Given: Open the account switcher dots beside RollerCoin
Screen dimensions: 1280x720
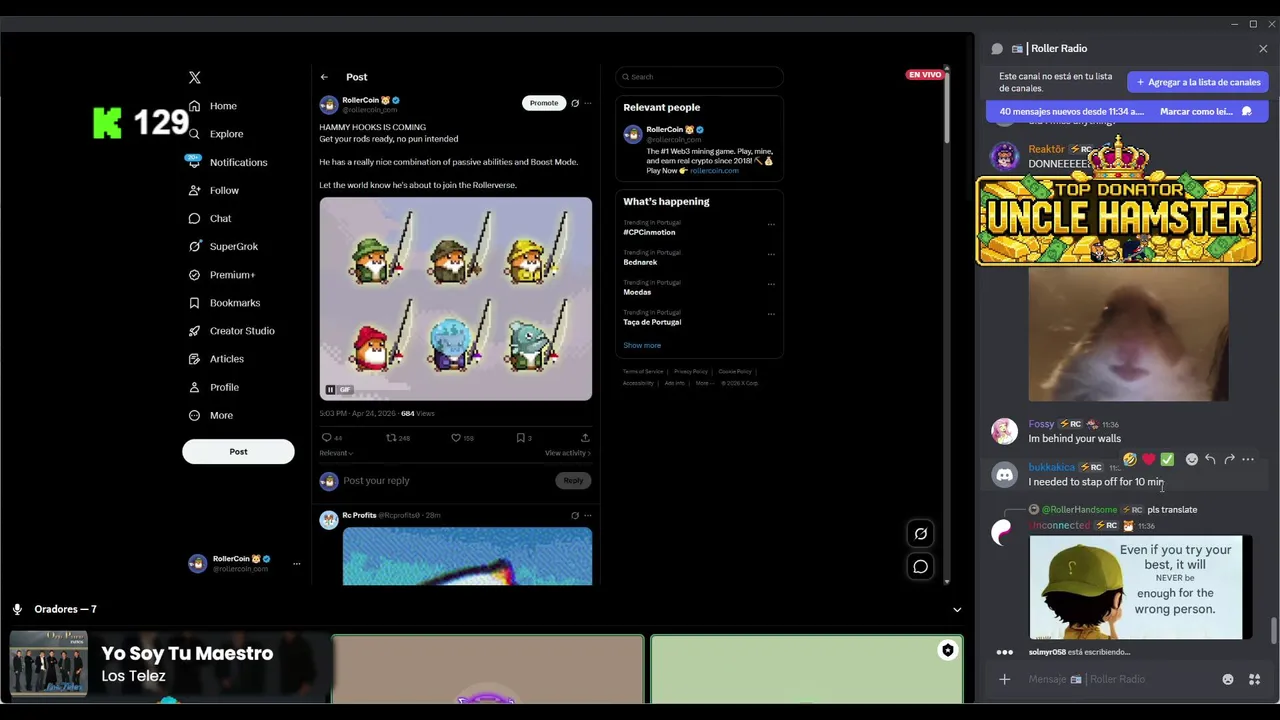Looking at the screenshot, I should point(296,564).
